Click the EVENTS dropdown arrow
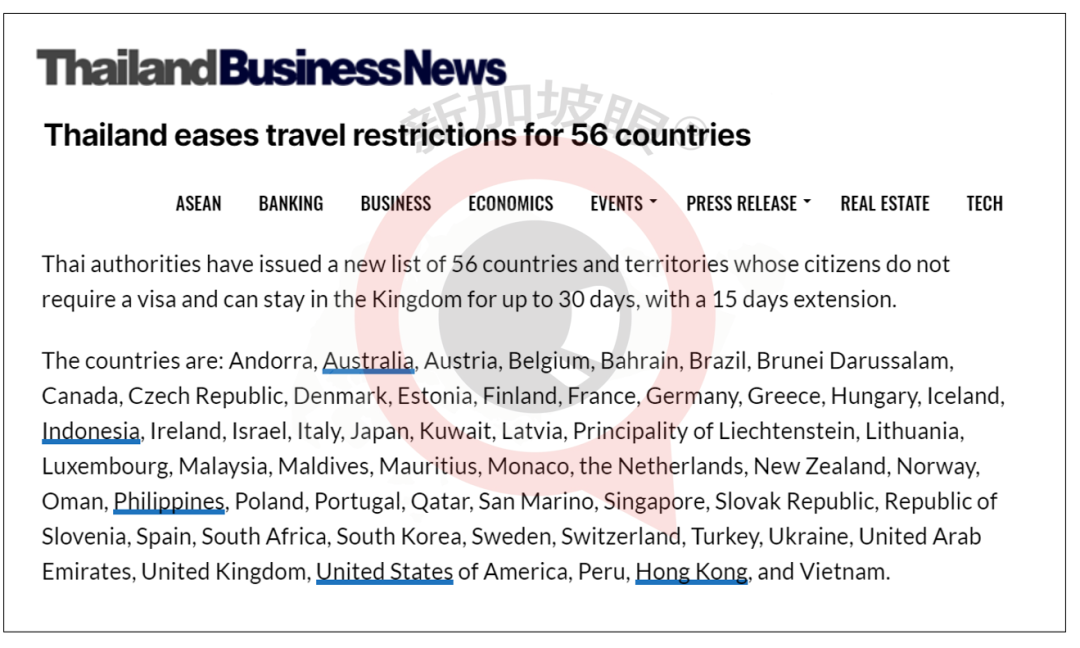The width and height of the screenshot is (1080, 648). tap(653, 203)
